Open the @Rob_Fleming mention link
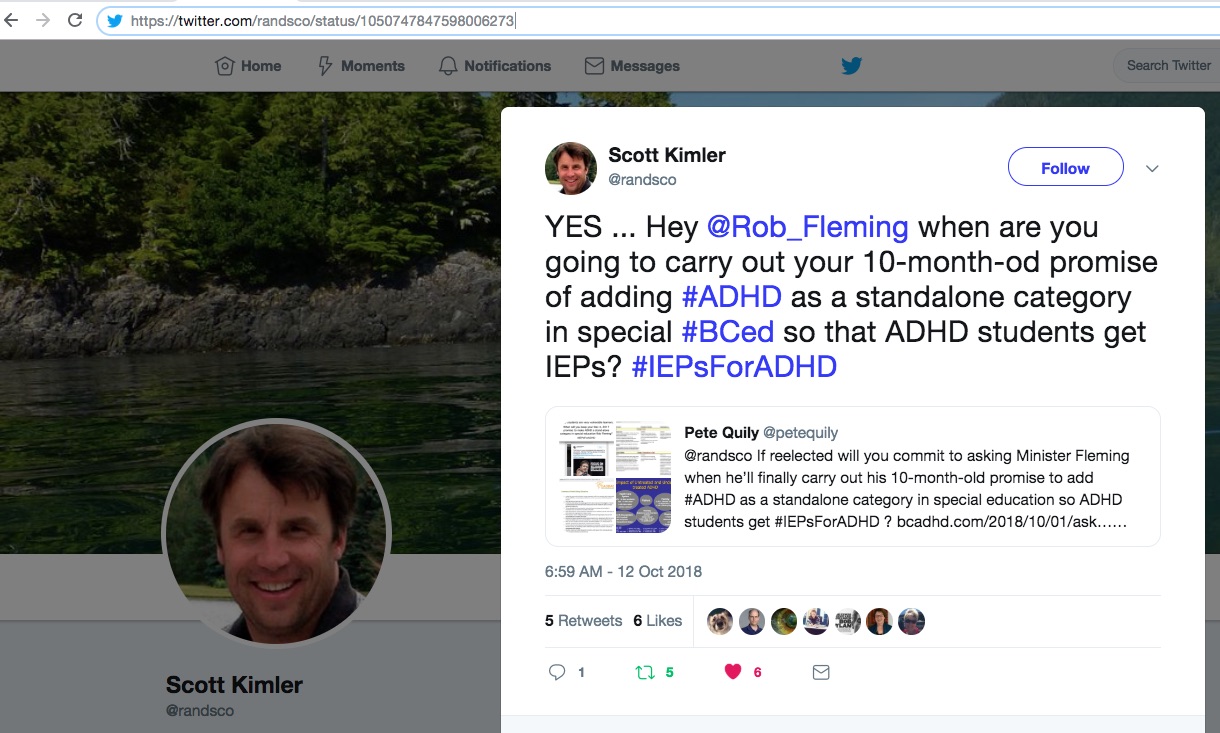 (808, 227)
